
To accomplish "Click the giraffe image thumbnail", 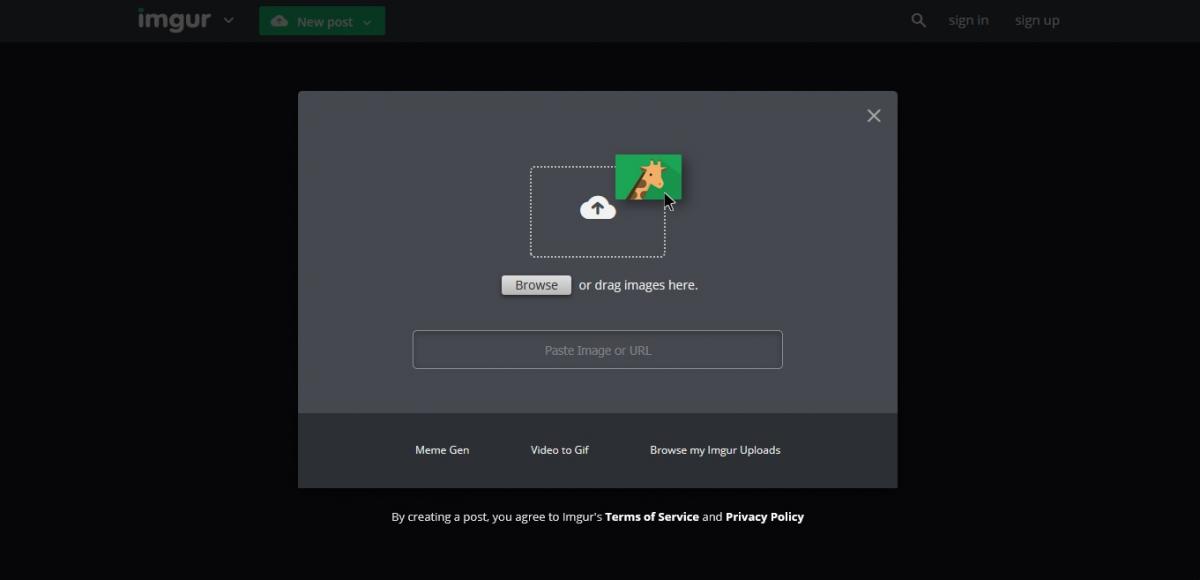I will tap(648, 177).
